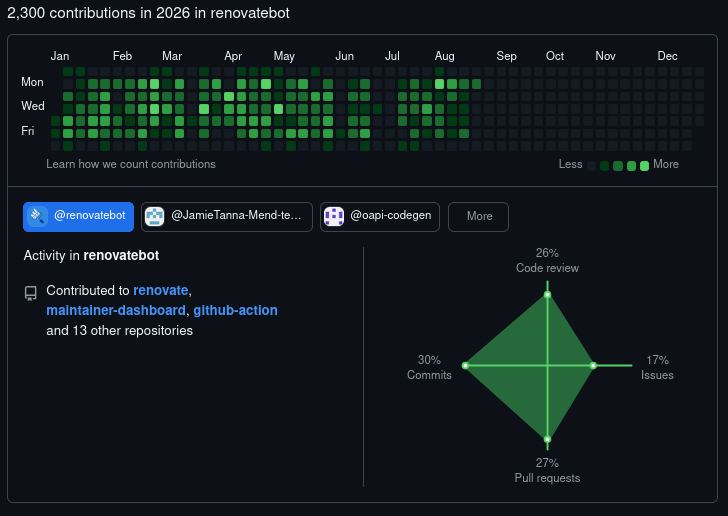728x516 pixels.
Task: Click the oapi-codegen avatar icon
Action: tap(333, 216)
